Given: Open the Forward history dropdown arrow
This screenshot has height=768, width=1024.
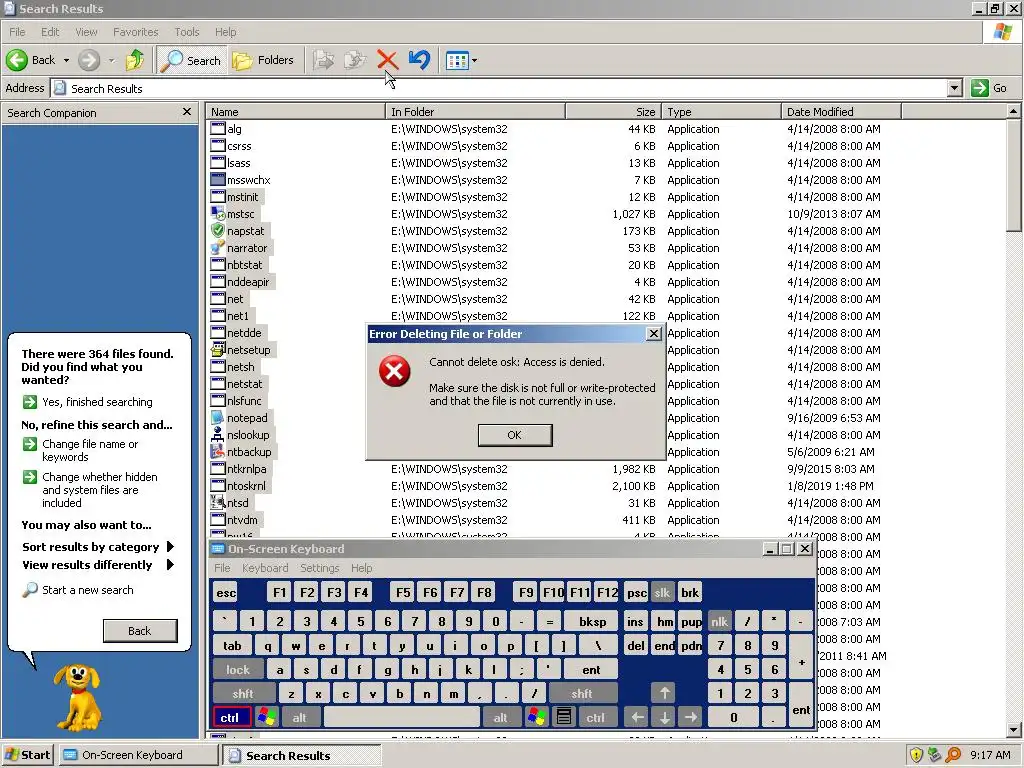Looking at the screenshot, I should (x=111, y=60).
